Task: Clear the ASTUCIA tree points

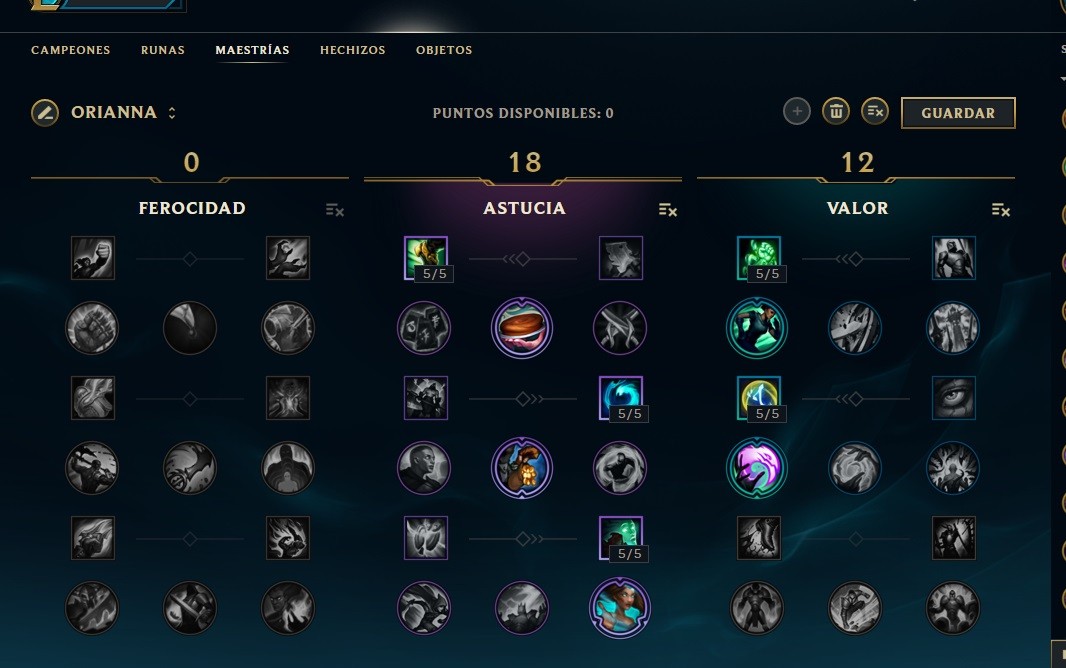Action: [668, 210]
